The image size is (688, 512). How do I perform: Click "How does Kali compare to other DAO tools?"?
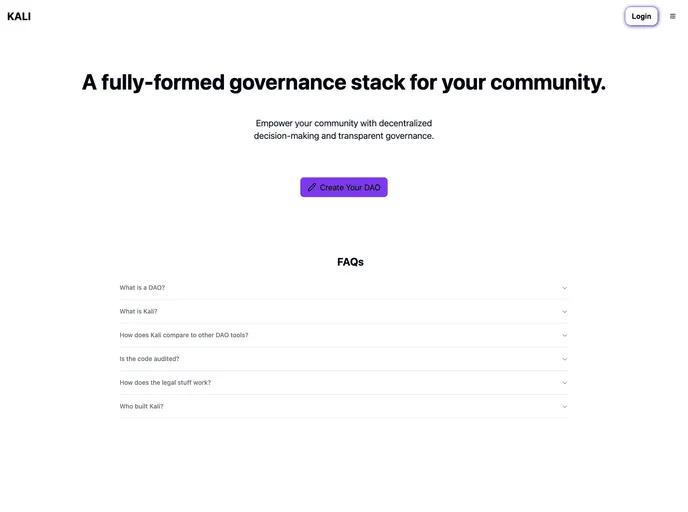(x=184, y=335)
